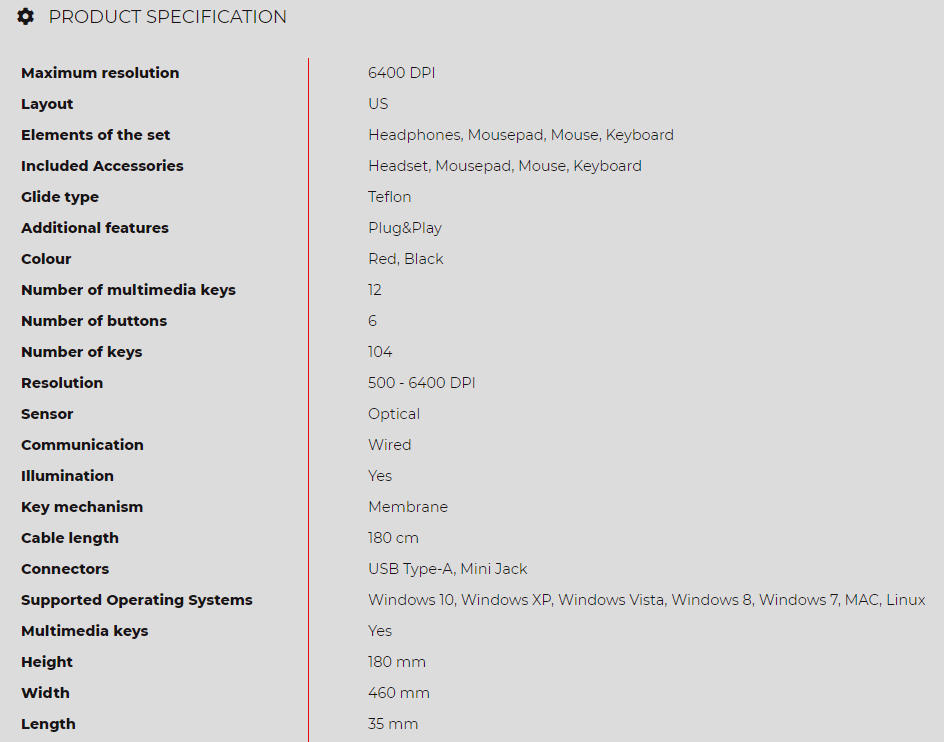944x742 pixels.
Task: Click the 500 - 6400 DPI resolution value
Action: (421, 383)
